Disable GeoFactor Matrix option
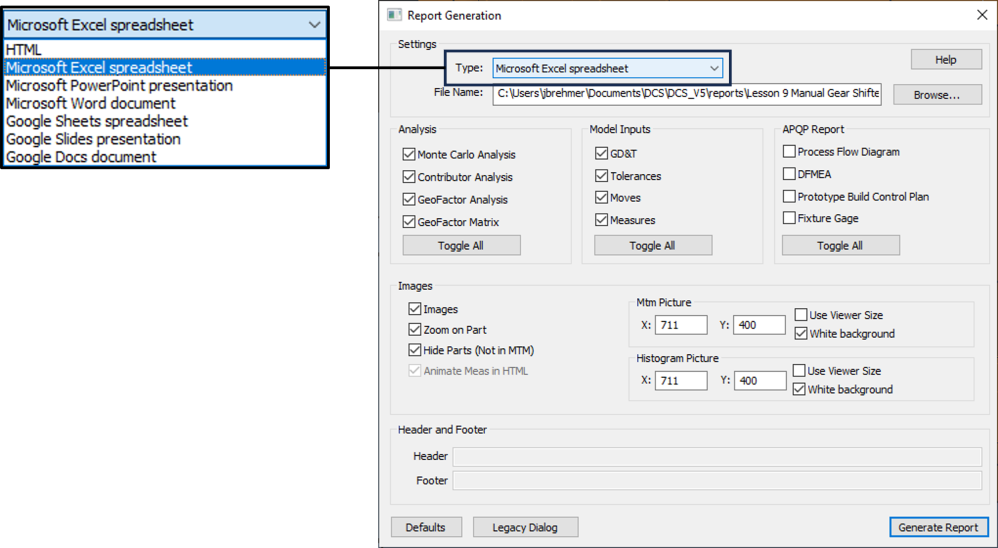Image resolution: width=998 pixels, height=548 pixels. pos(409,222)
